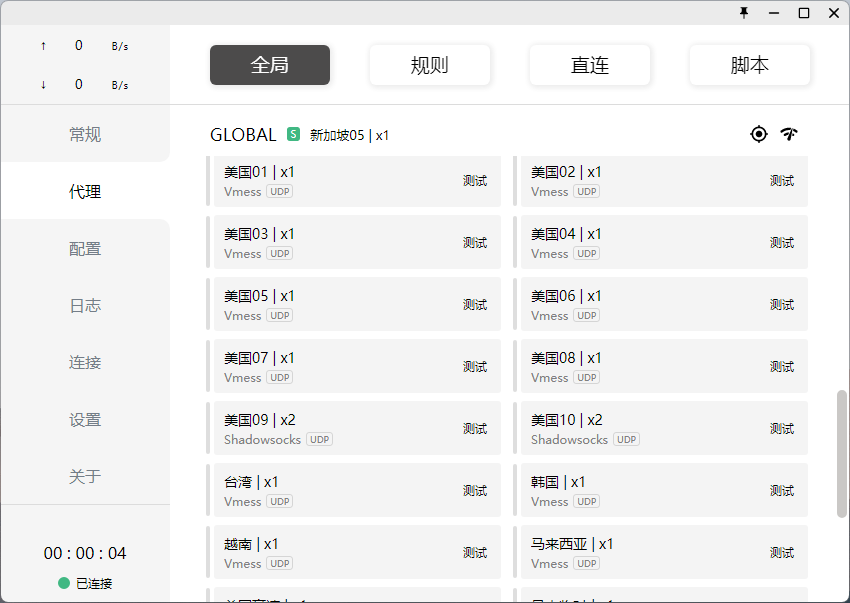Click the 新加坡05 | x1 current selection label

click(x=349, y=135)
